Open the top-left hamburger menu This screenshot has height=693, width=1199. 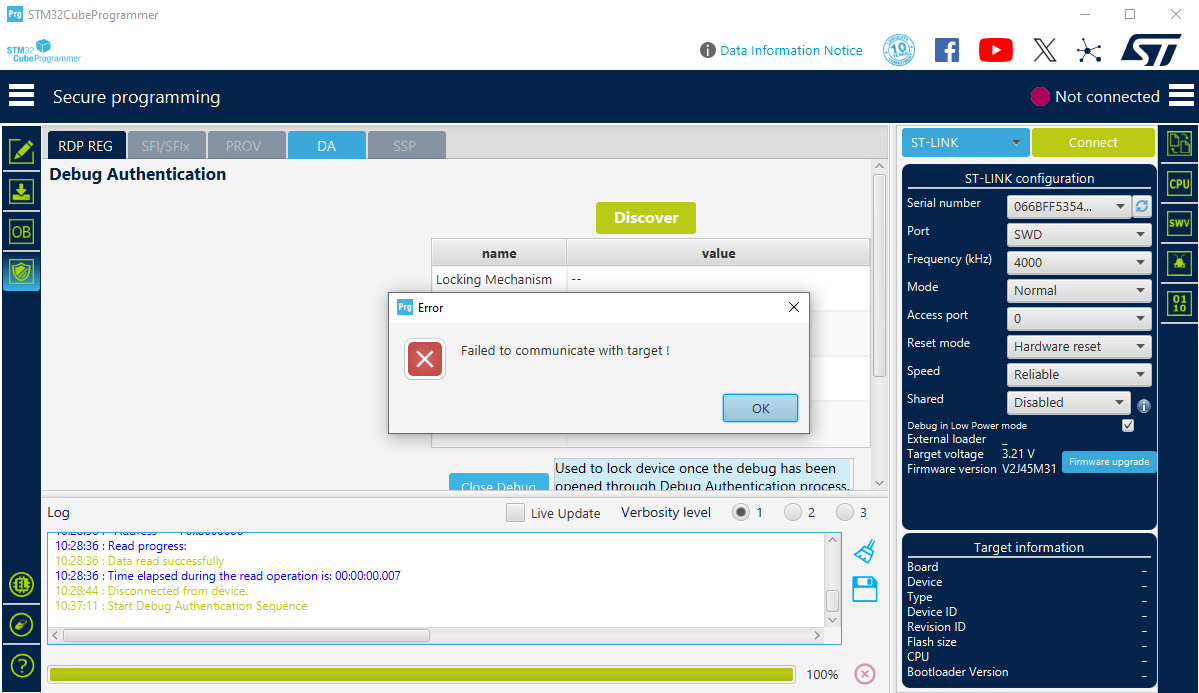pos(21,95)
